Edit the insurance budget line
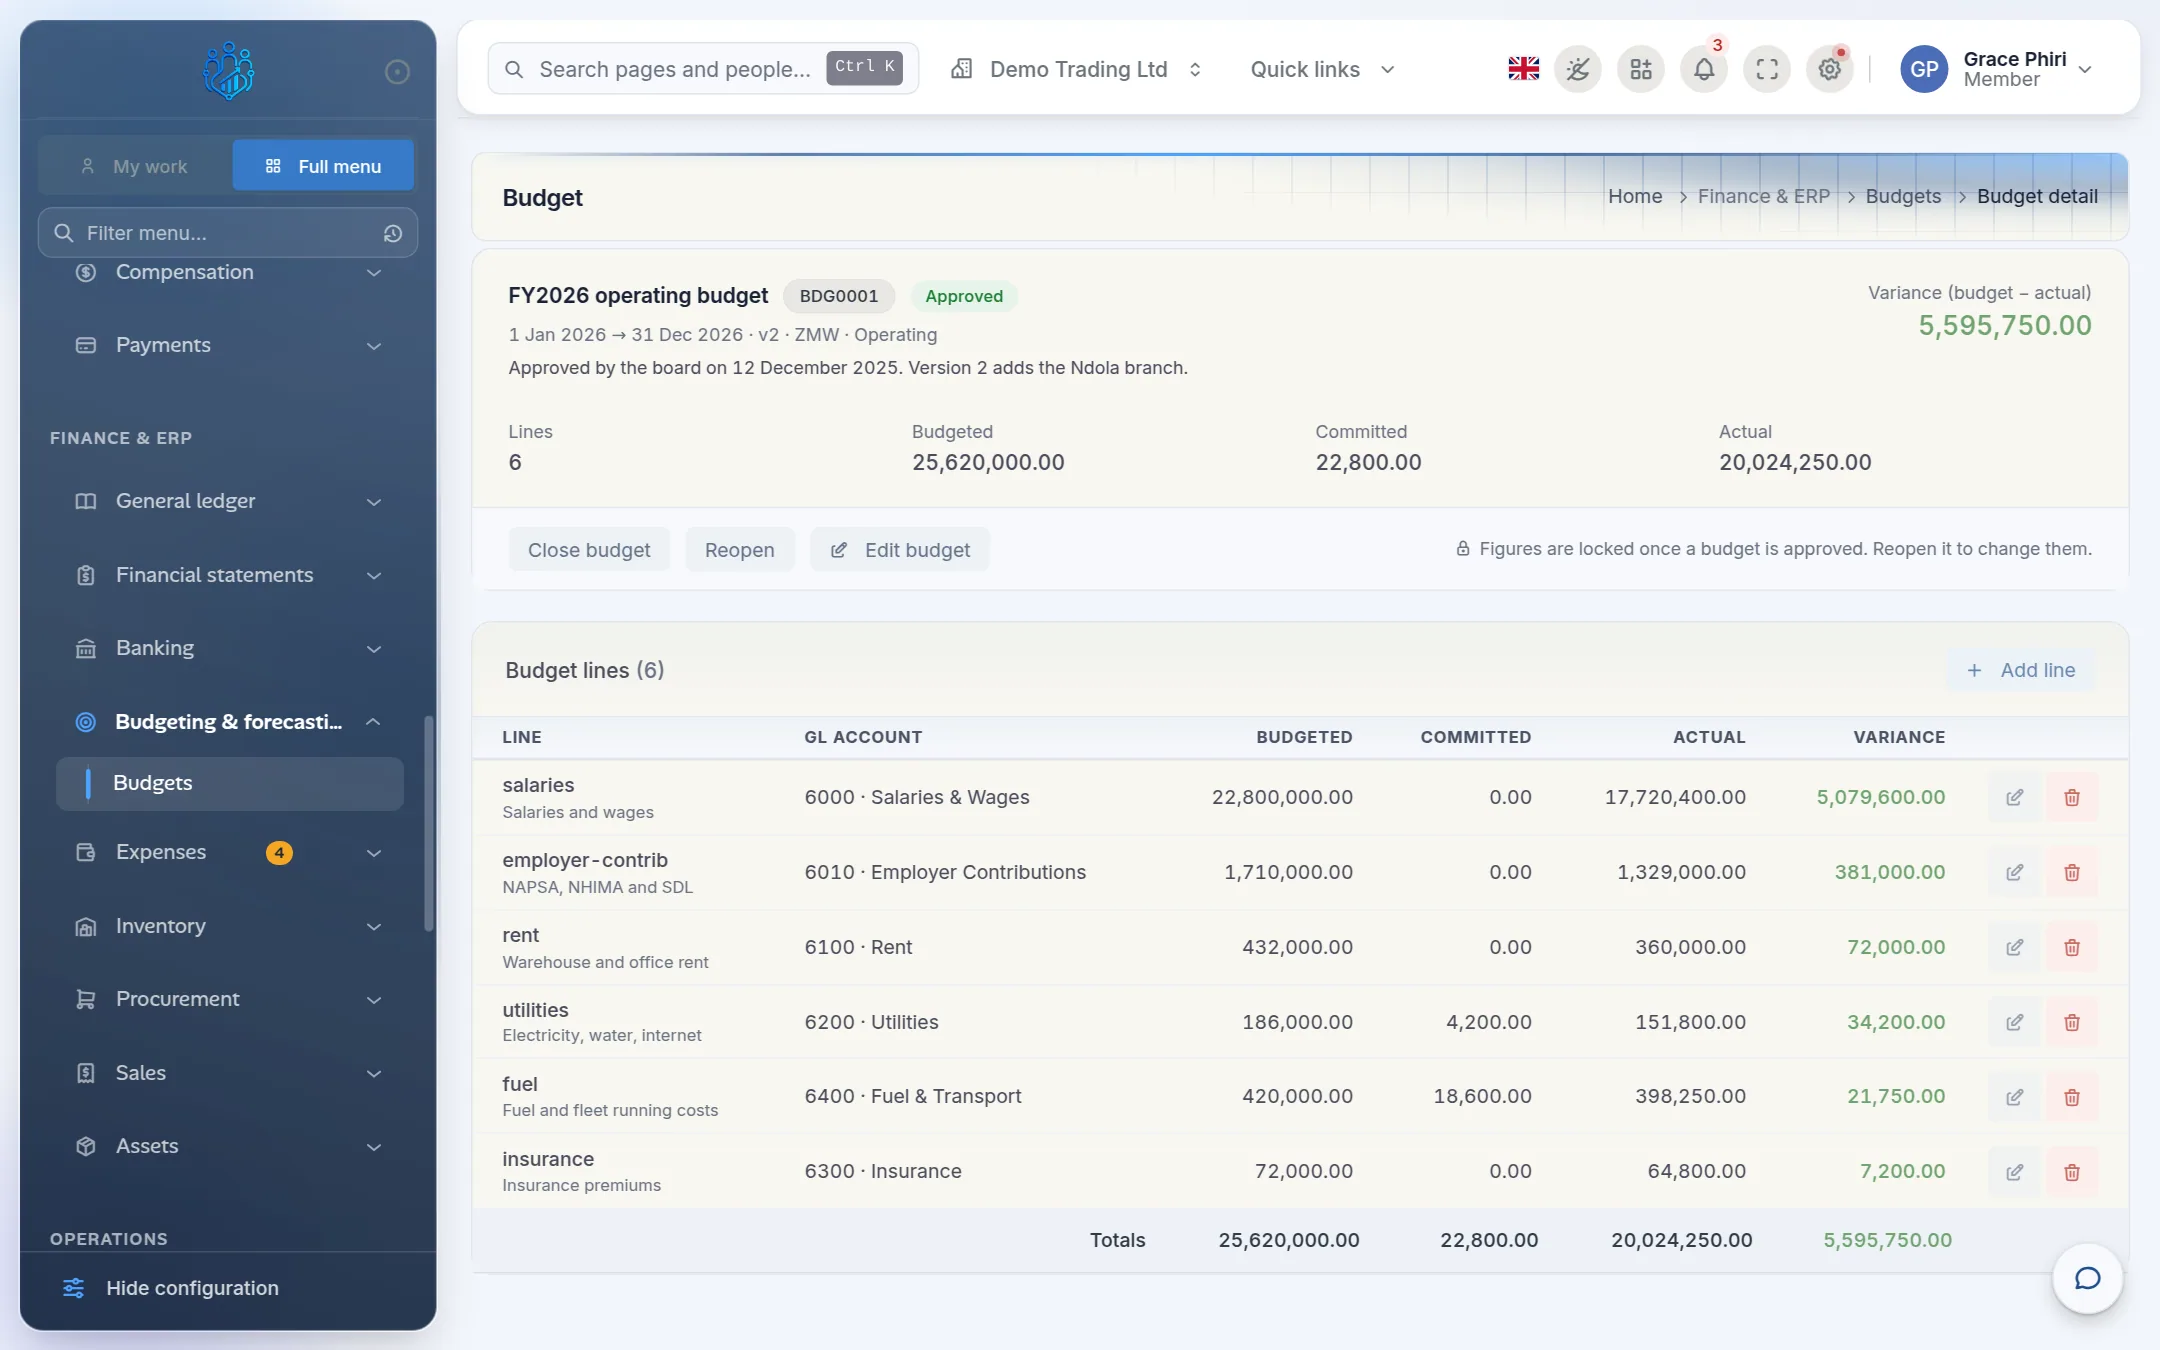The width and height of the screenshot is (2160, 1350). click(2015, 1171)
